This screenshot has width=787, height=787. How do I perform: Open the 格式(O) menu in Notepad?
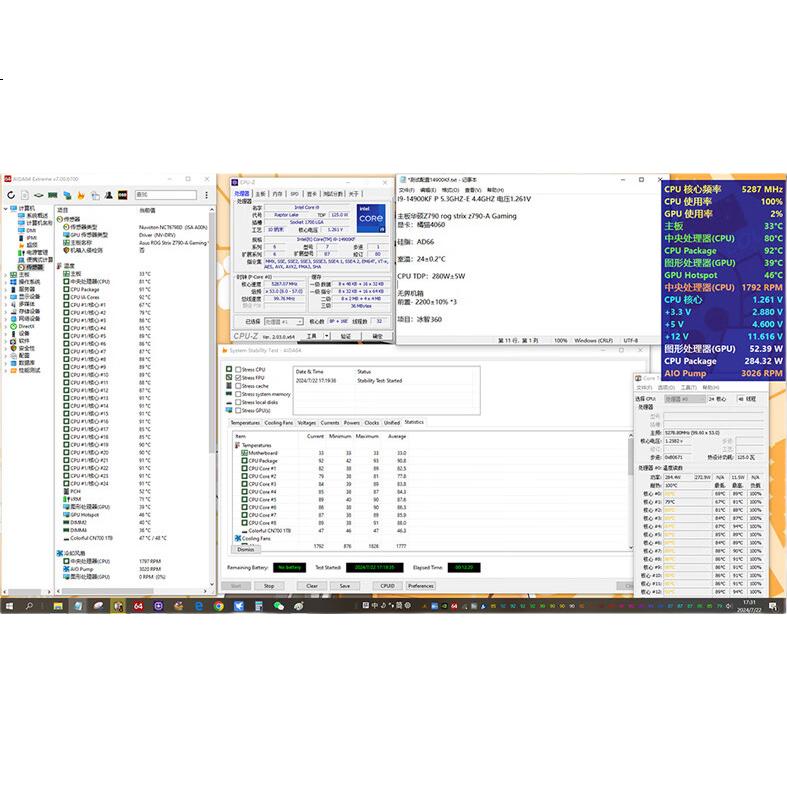tap(450, 190)
